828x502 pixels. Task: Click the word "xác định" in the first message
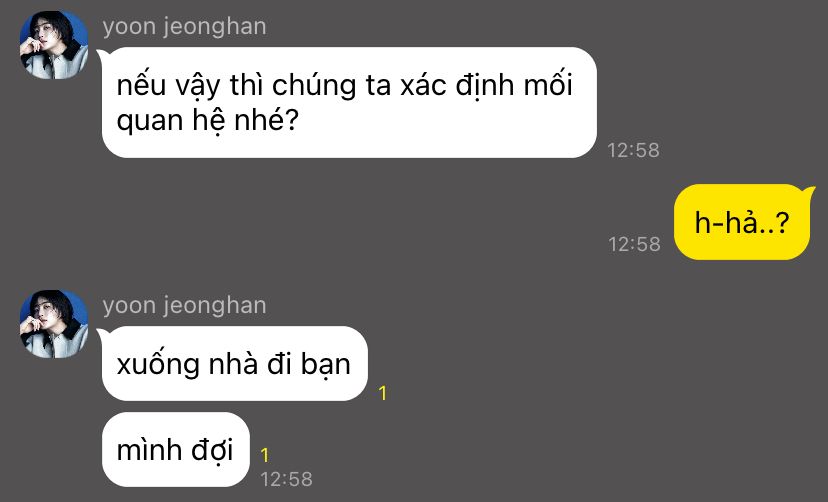pos(457,85)
